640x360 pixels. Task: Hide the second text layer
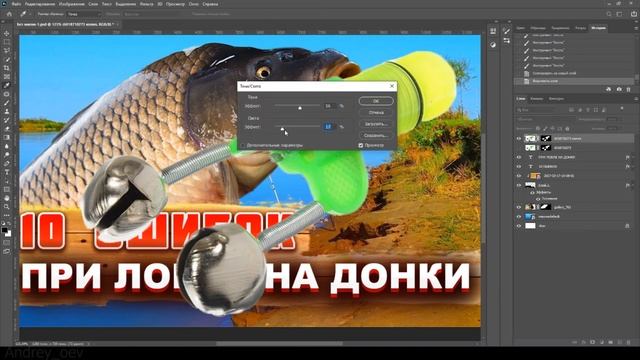coord(519,167)
